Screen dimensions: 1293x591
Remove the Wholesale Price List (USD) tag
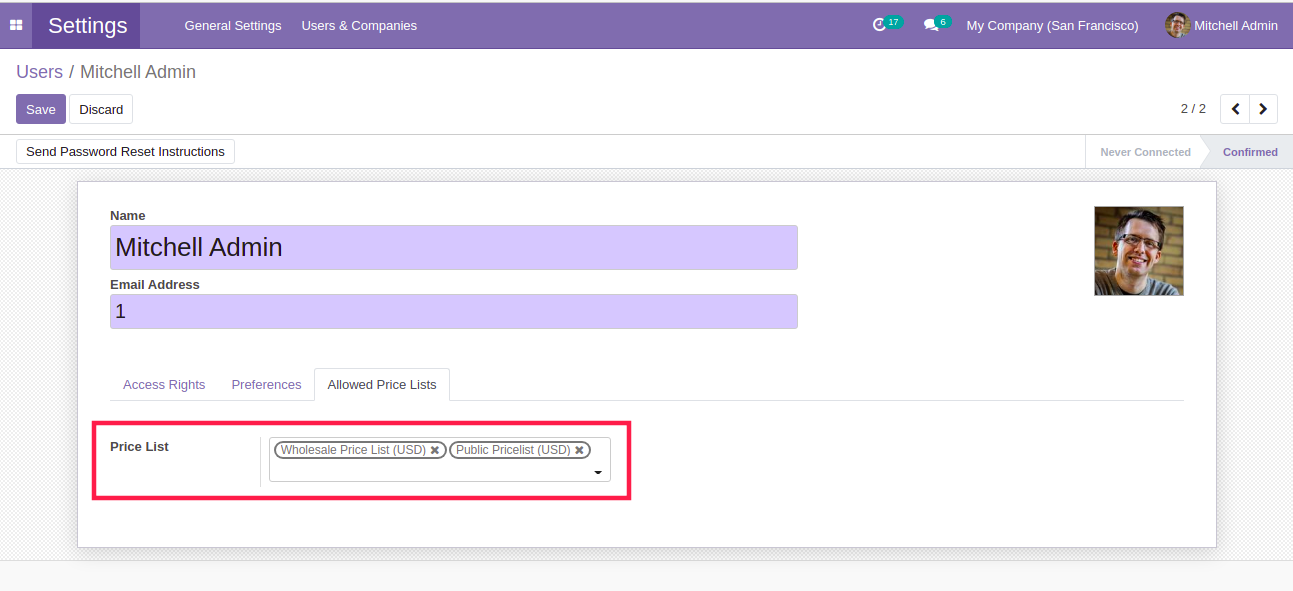point(435,450)
